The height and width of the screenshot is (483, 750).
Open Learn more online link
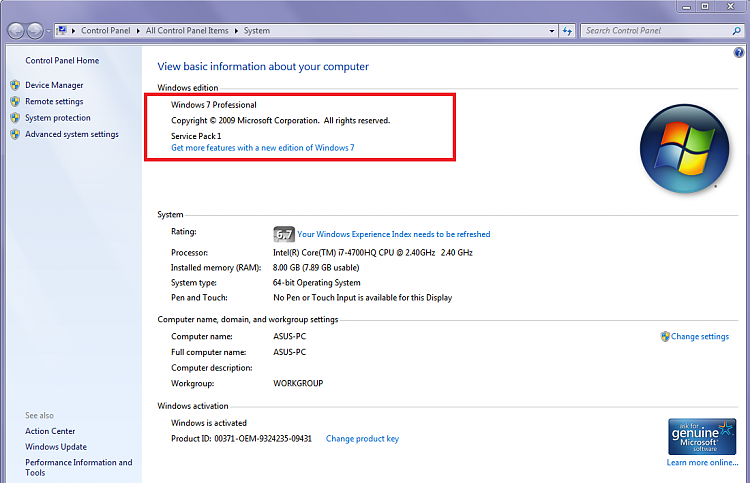(x=702, y=462)
